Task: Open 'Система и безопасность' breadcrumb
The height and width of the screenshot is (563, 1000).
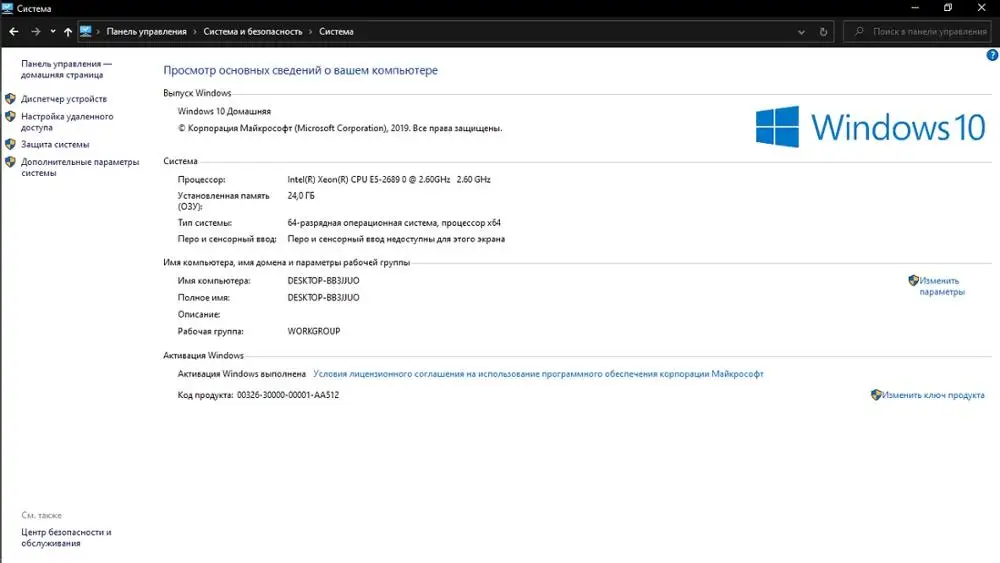Action: pos(253,31)
